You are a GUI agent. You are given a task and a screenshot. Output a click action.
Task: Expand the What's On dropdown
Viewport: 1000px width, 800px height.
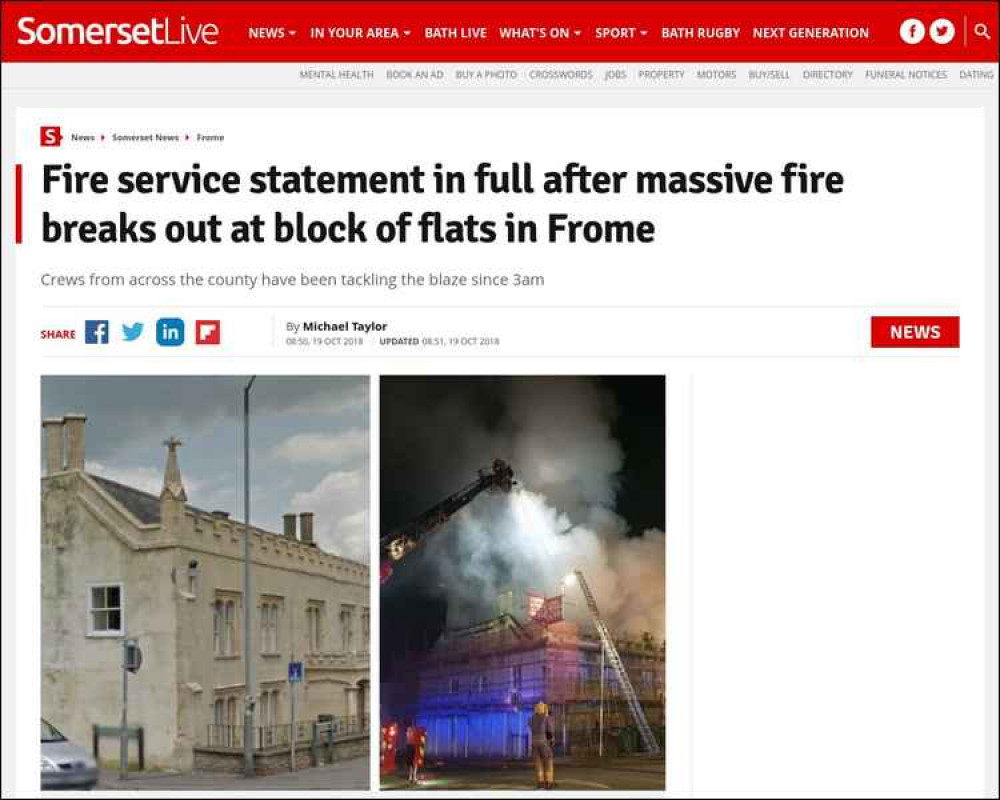tap(540, 33)
